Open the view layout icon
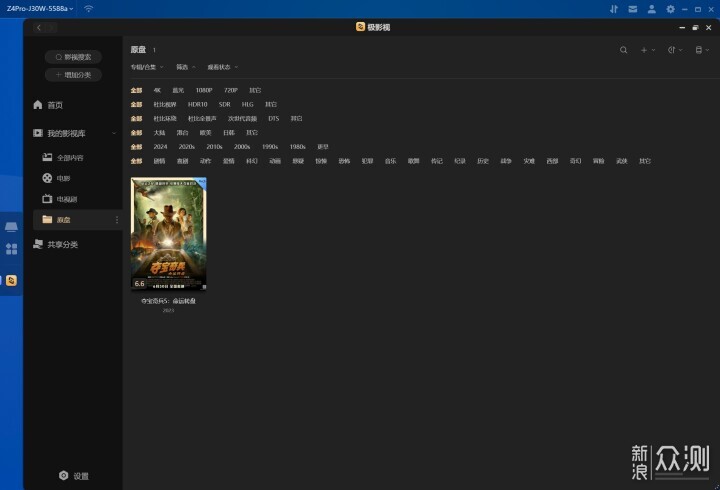The image size is (720, 490). click(698, 50)
